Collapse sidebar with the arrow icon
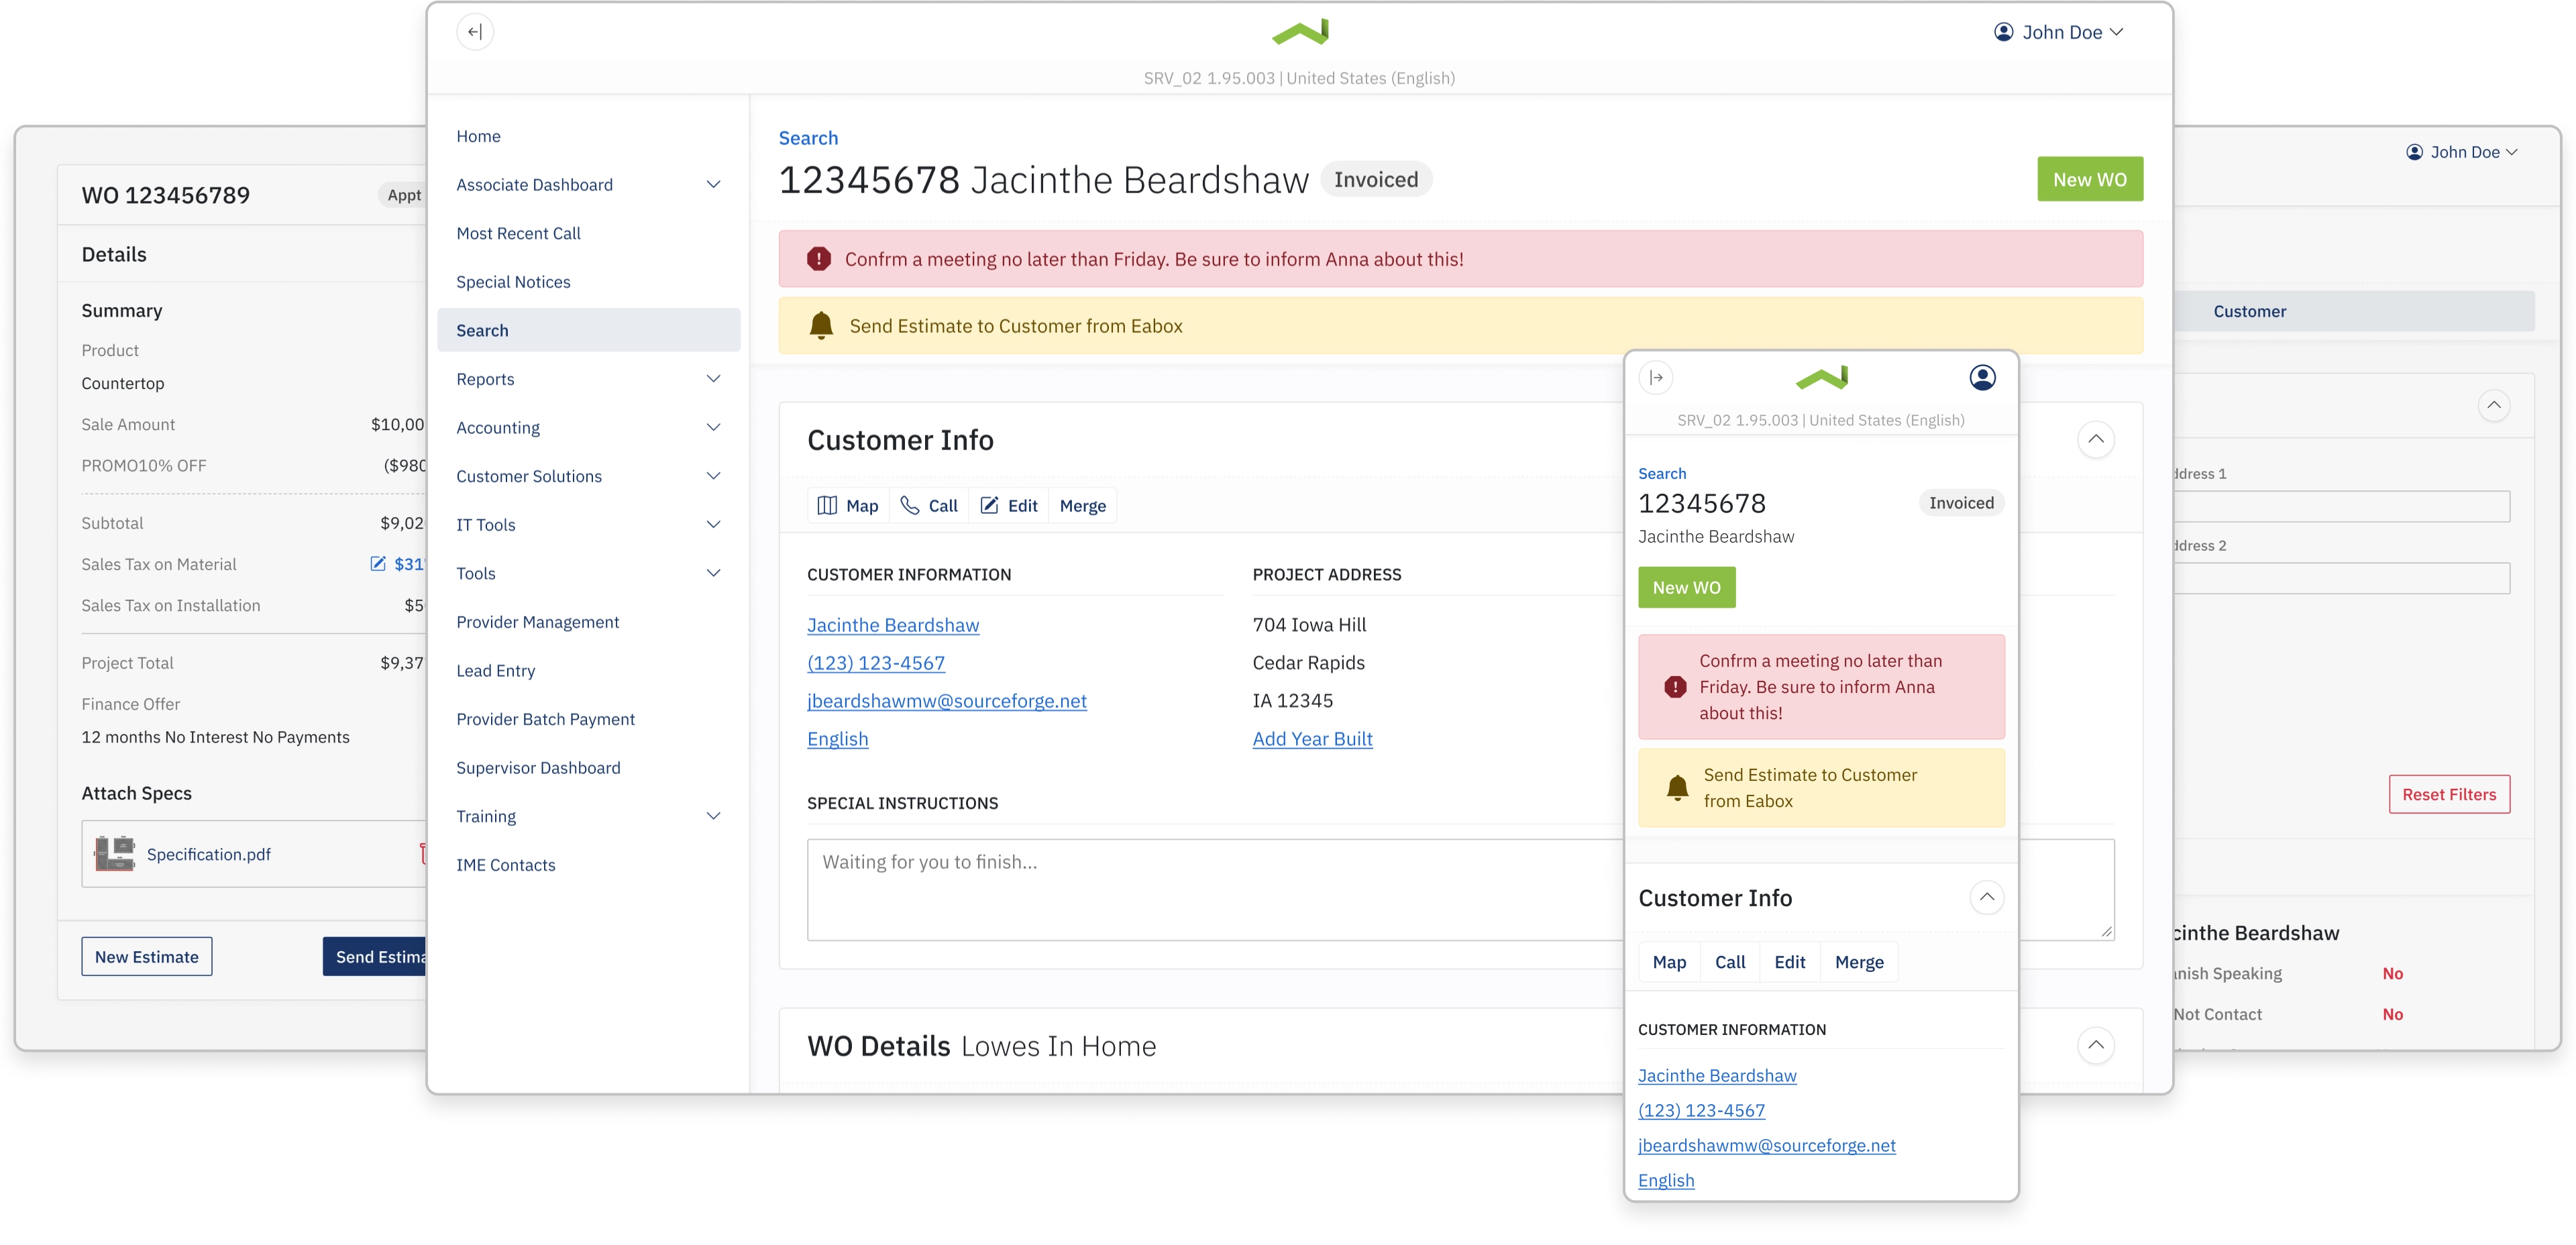The image size is (2576, 1245). (475, 32)
